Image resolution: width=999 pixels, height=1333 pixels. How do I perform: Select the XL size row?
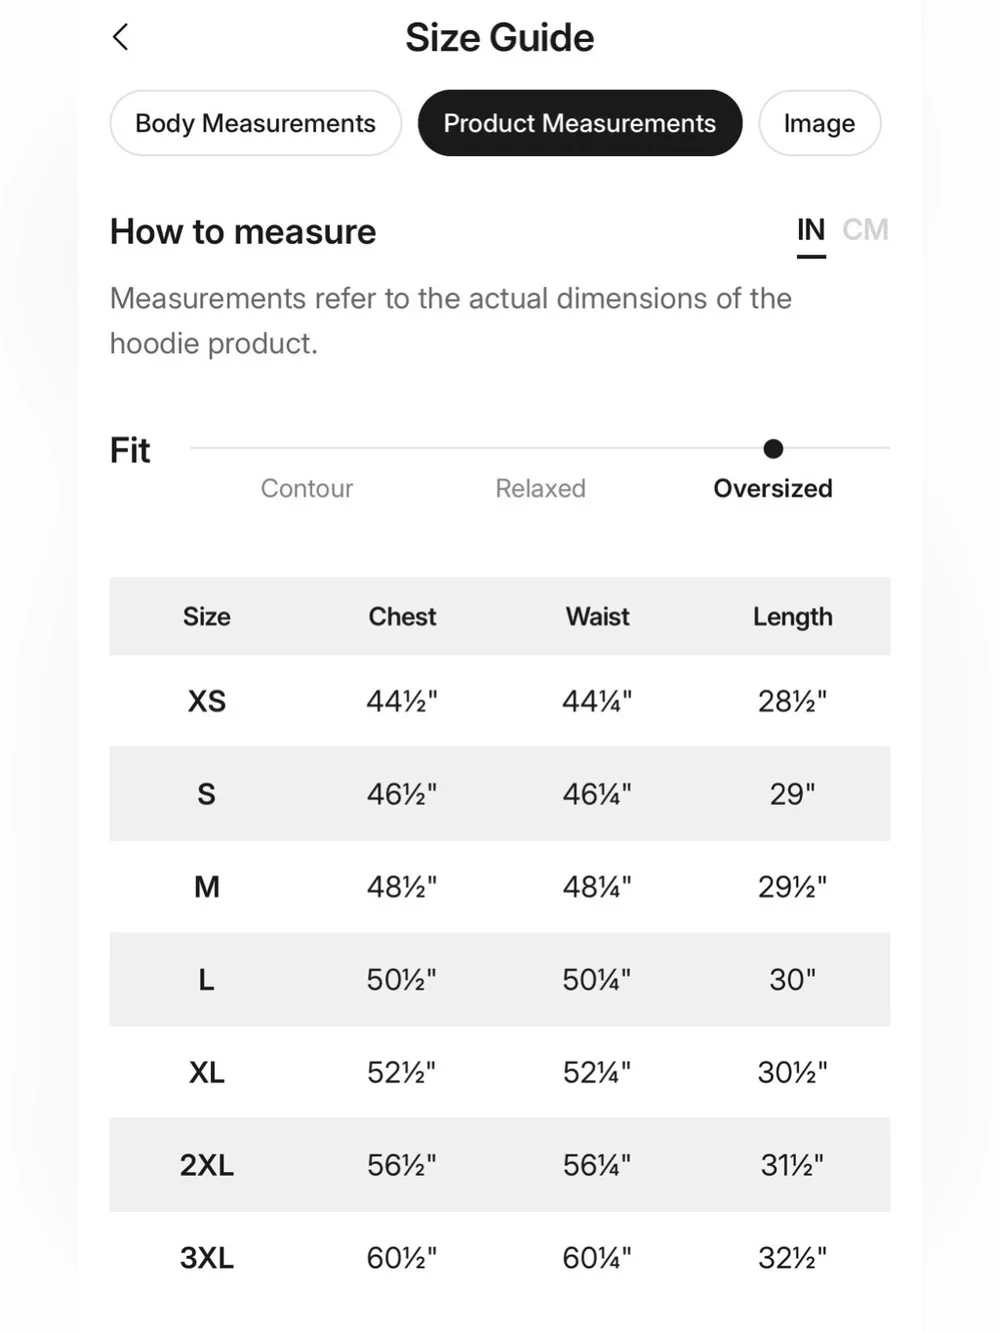(x=500, y=1072)
